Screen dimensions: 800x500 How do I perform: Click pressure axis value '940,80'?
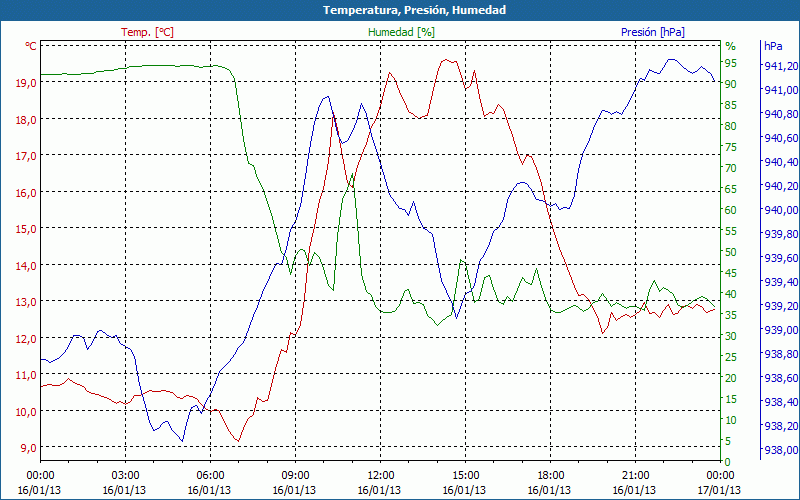781,114
